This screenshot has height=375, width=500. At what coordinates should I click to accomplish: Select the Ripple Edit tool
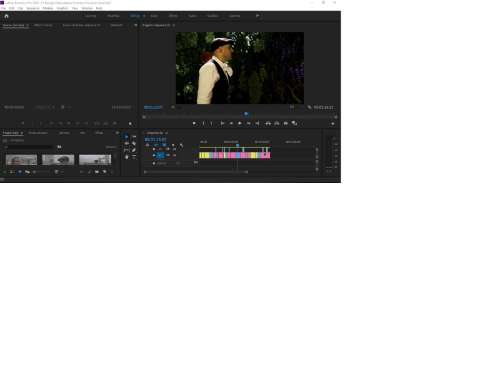coord(126,143)
